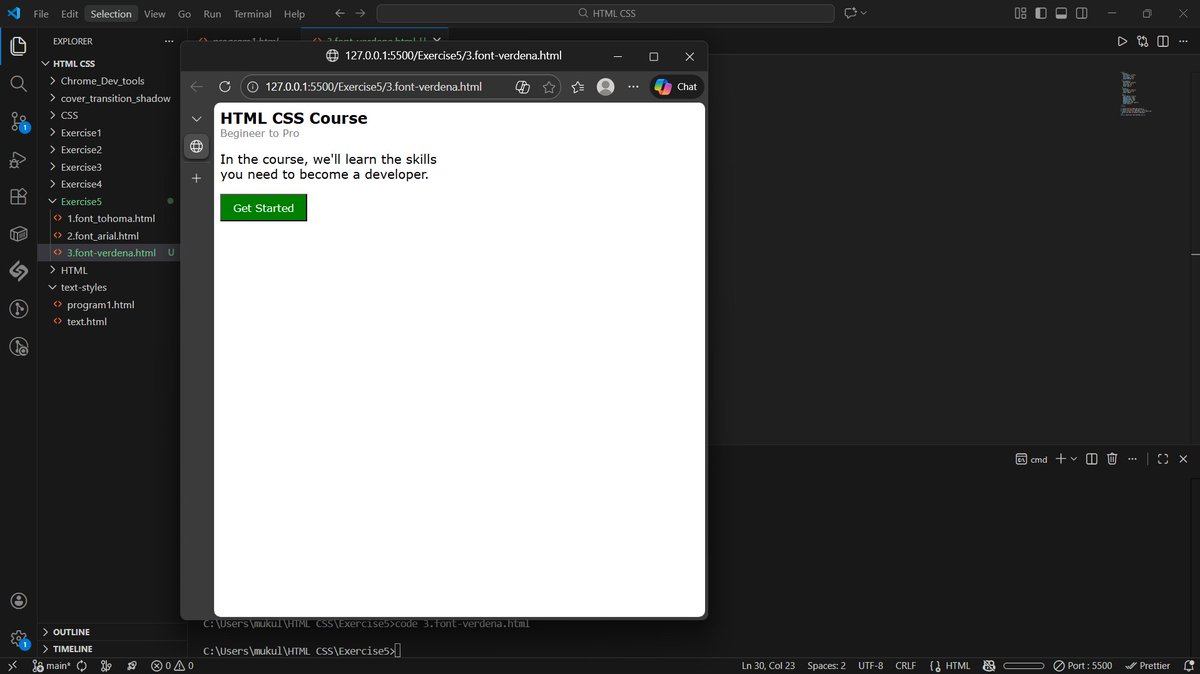This screenshot has width=1200, height=674.
Task: Open the Manage gear in activity bar
Action: point(18,638)
